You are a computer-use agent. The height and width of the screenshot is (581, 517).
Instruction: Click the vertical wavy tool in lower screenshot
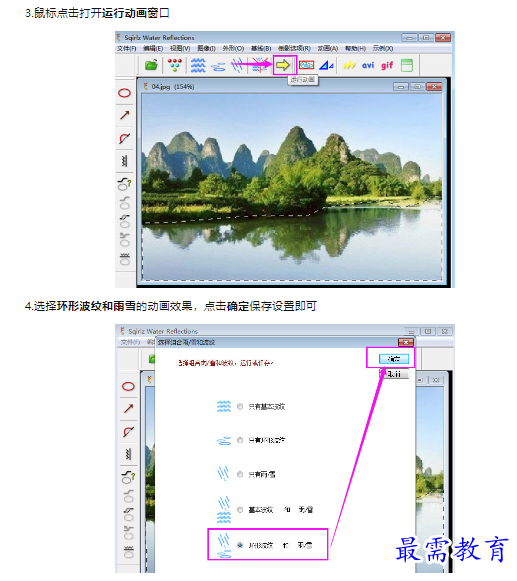coord(129,454)
